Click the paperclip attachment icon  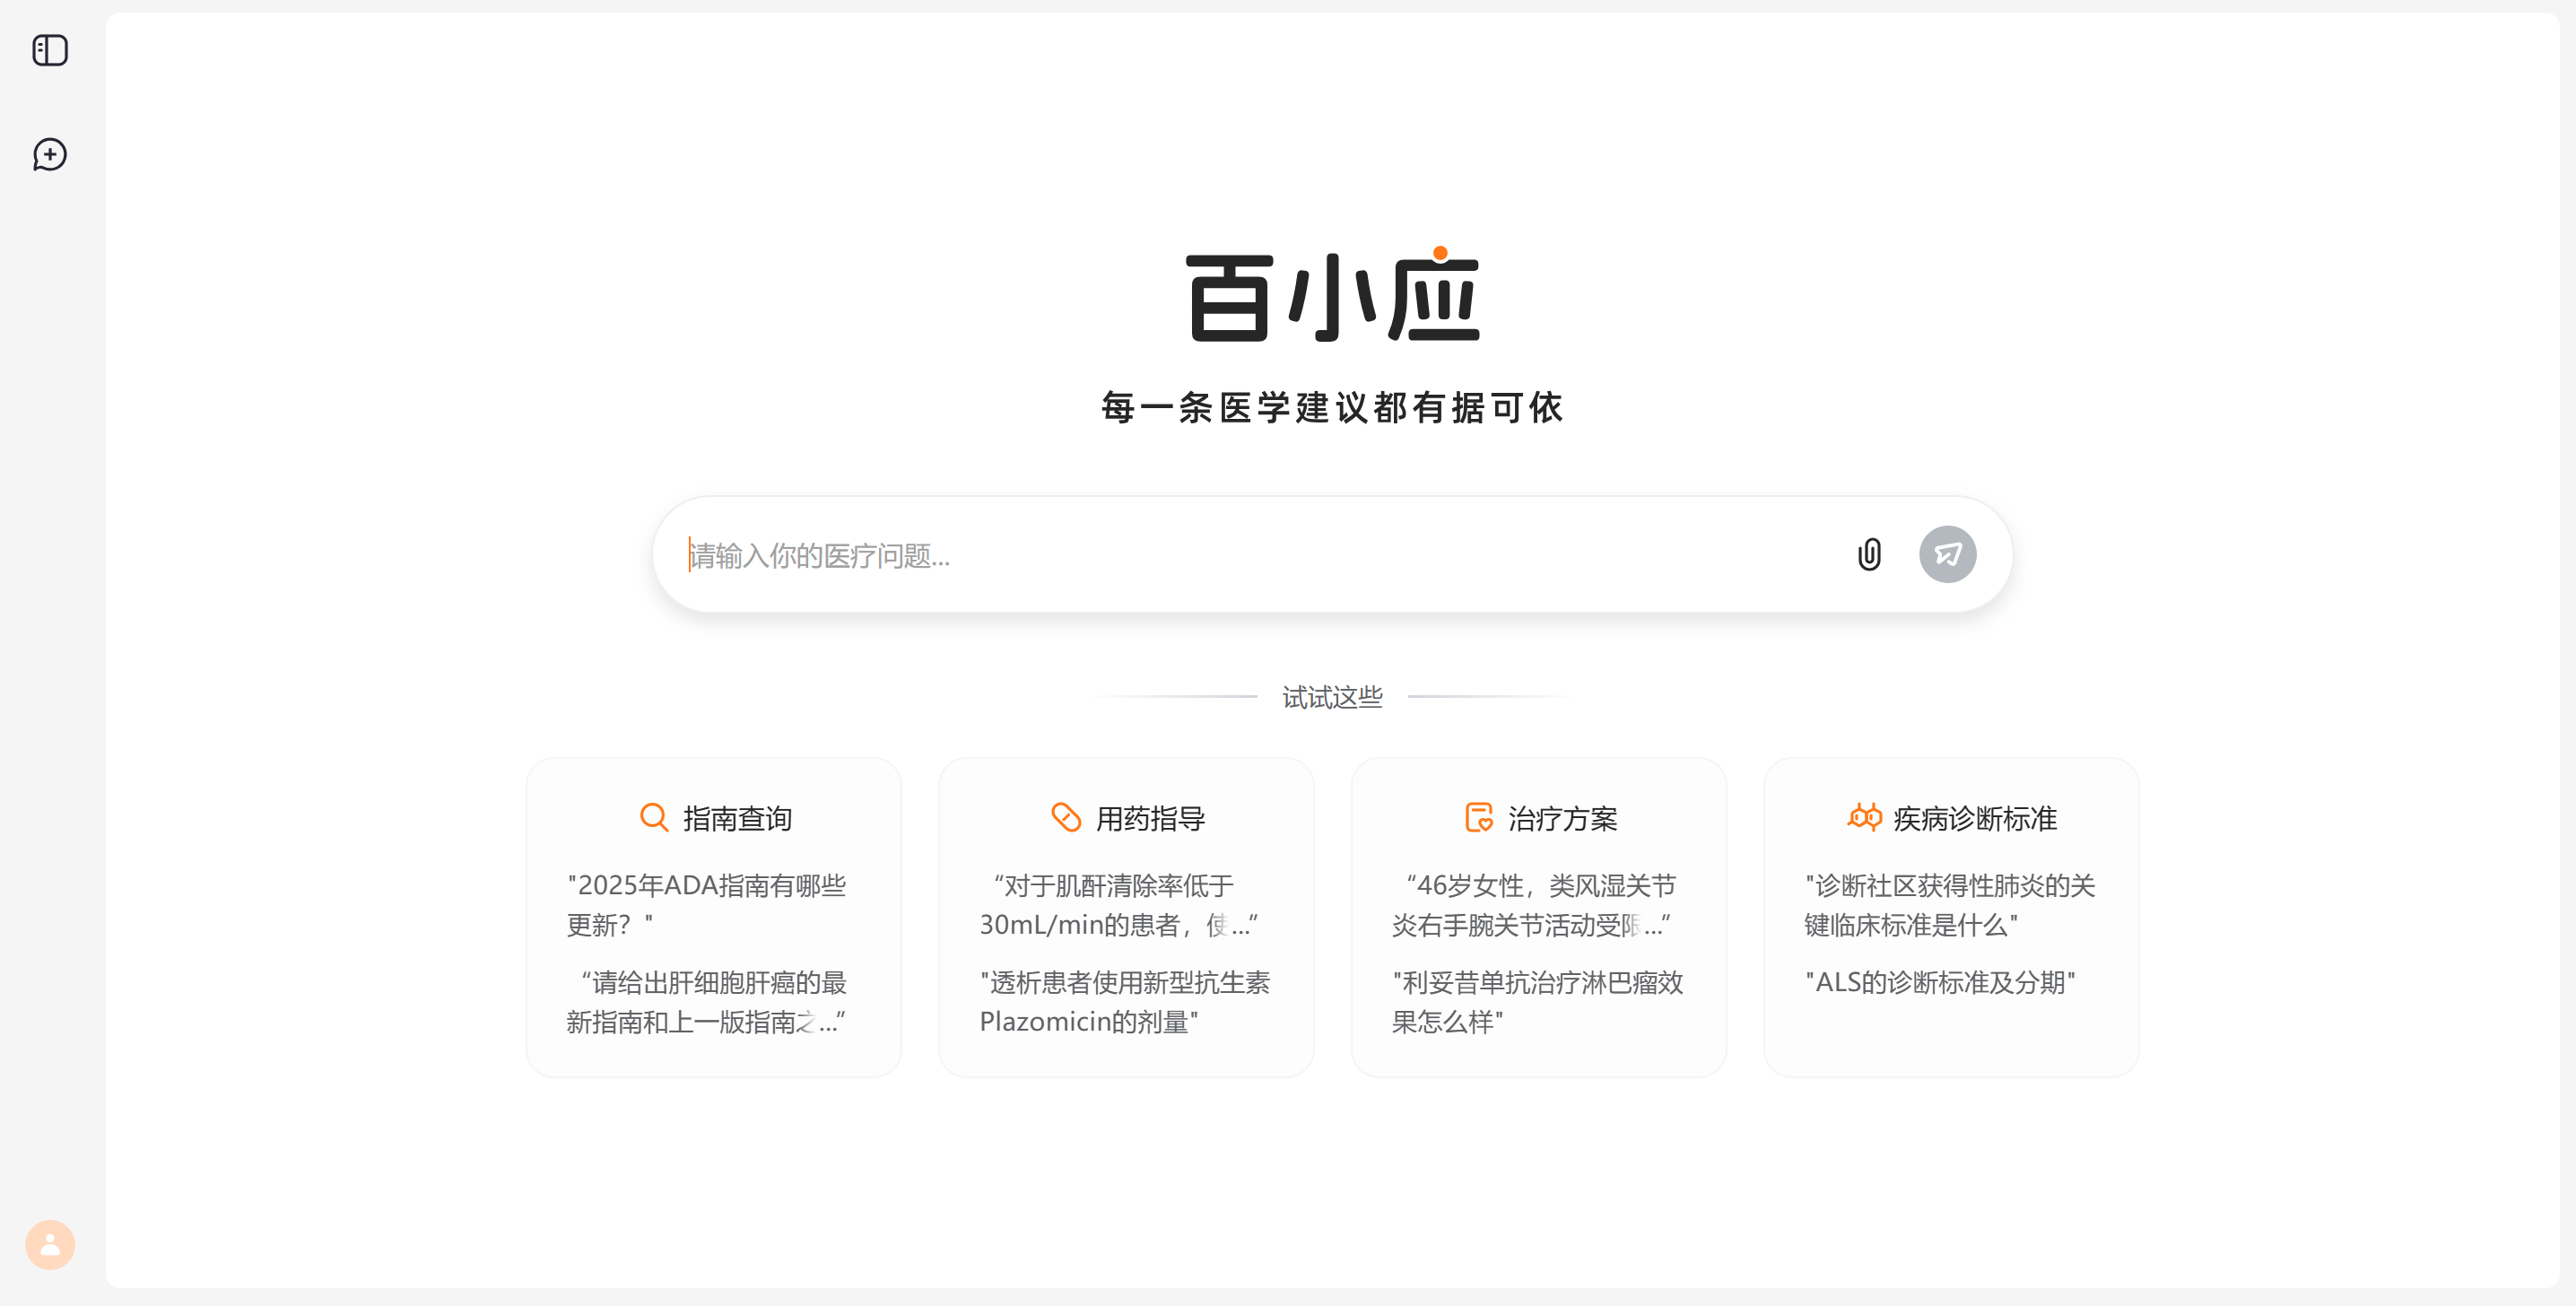[x=1868, y=554]
